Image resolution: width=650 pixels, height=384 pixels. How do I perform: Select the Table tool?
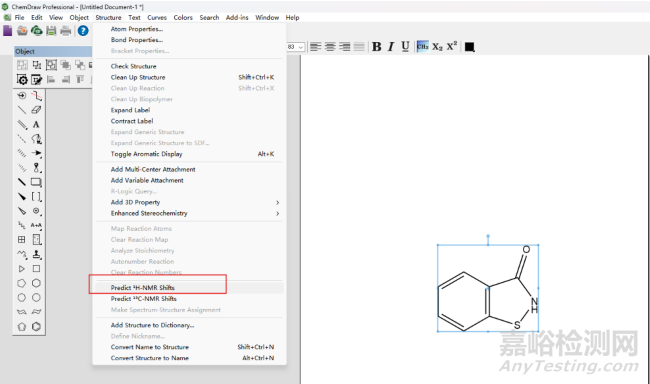[22, 240]
